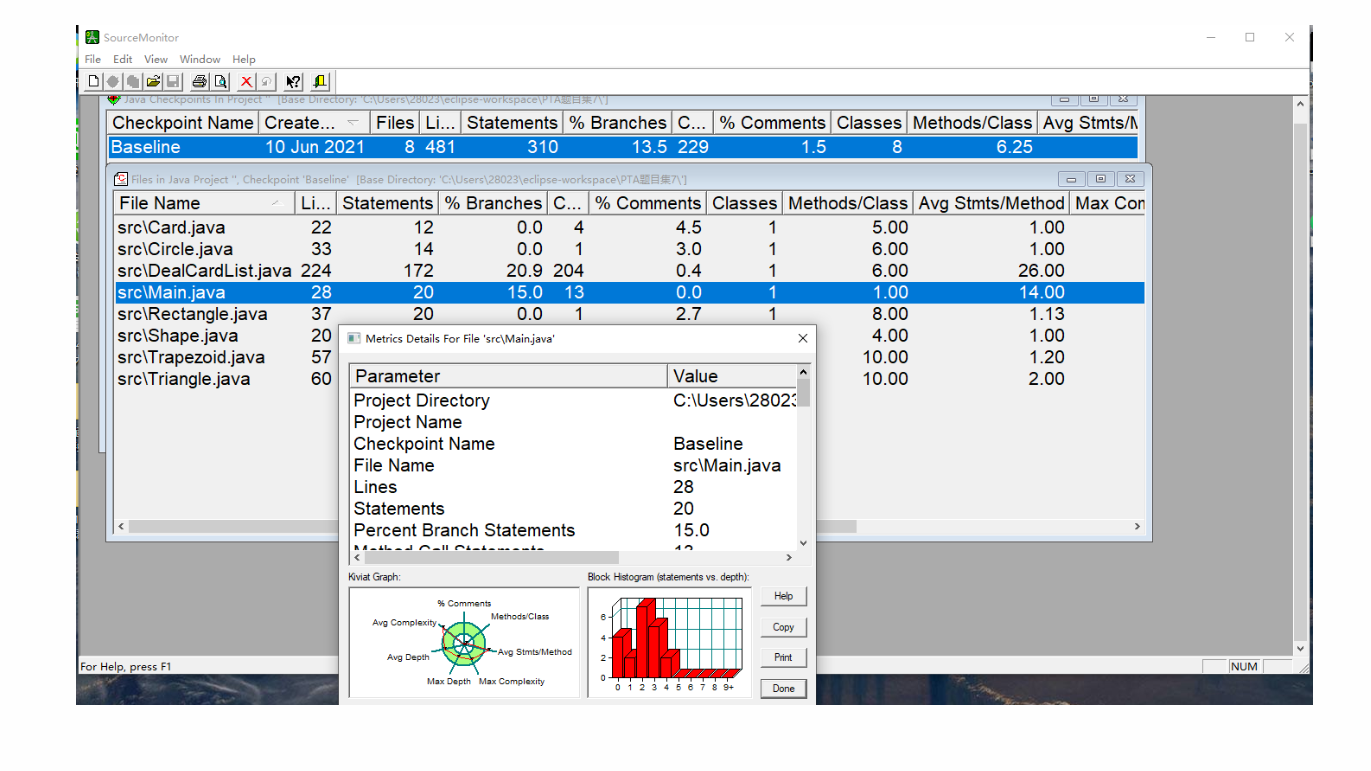The height and width of the screenshot is (771, 1371).
Task: Open the File menu
Action: 93,59
